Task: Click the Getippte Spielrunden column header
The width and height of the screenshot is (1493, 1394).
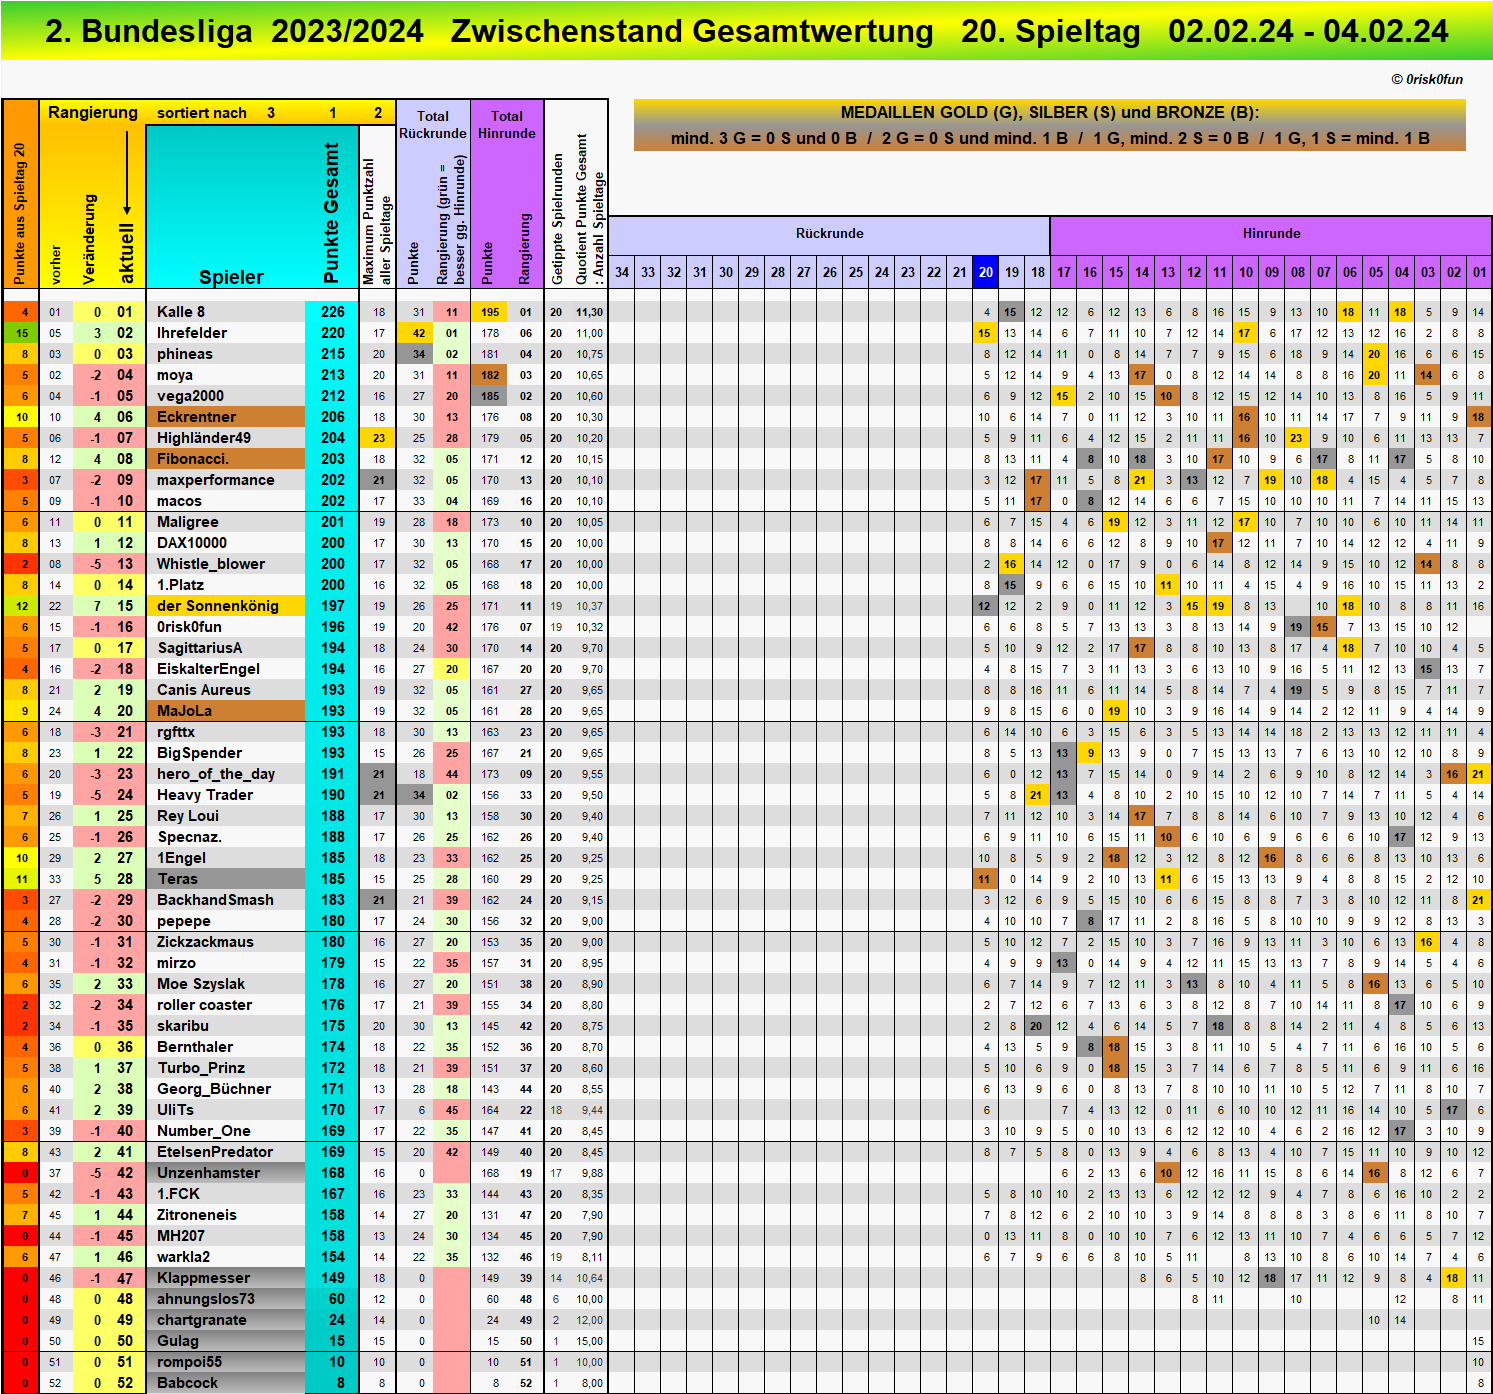Action: click(x=558, y=218)
